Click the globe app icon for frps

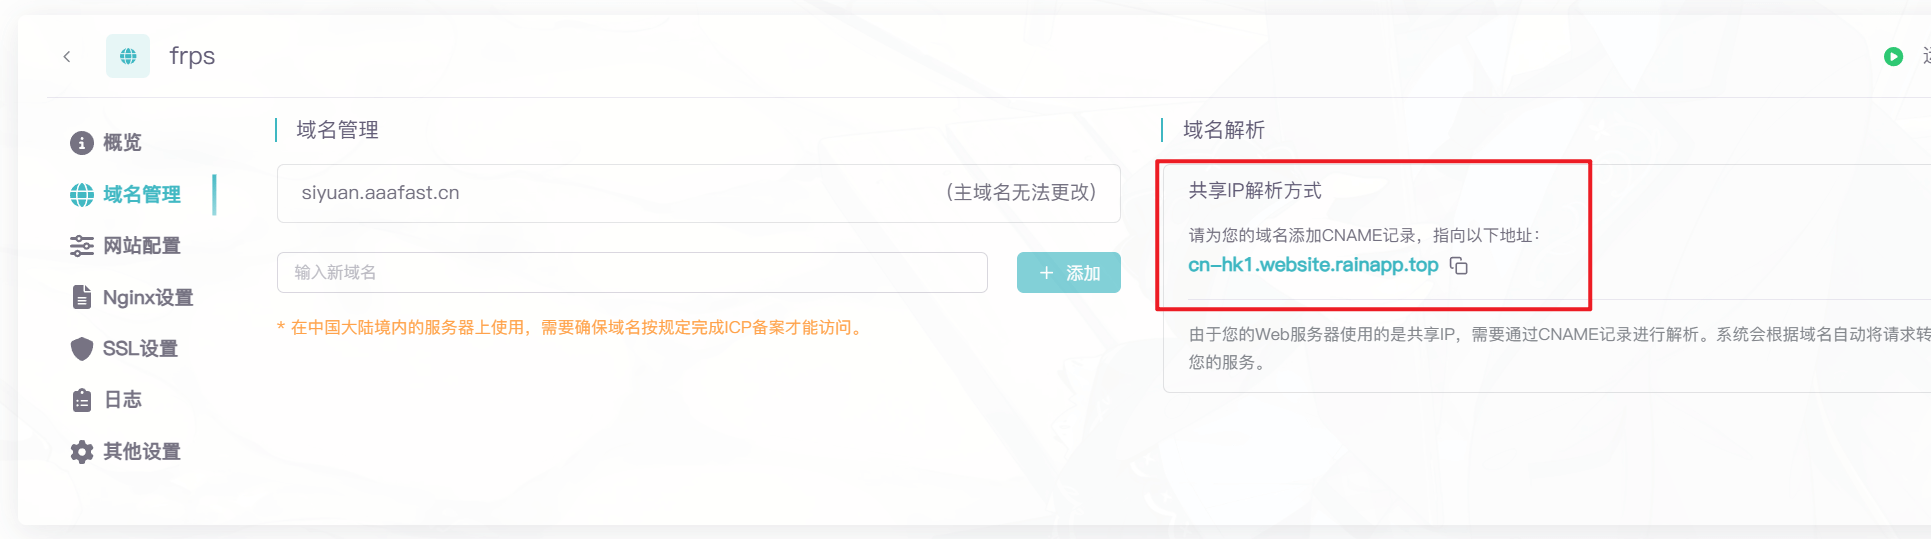128,56
